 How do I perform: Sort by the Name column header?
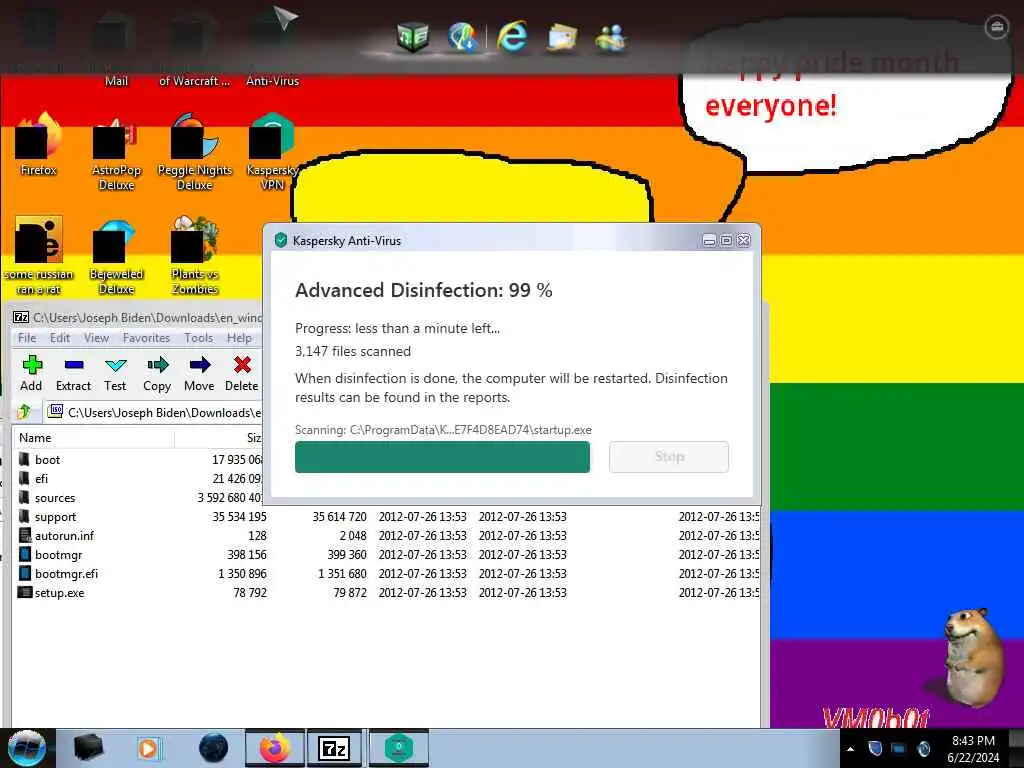click(93, 438)
